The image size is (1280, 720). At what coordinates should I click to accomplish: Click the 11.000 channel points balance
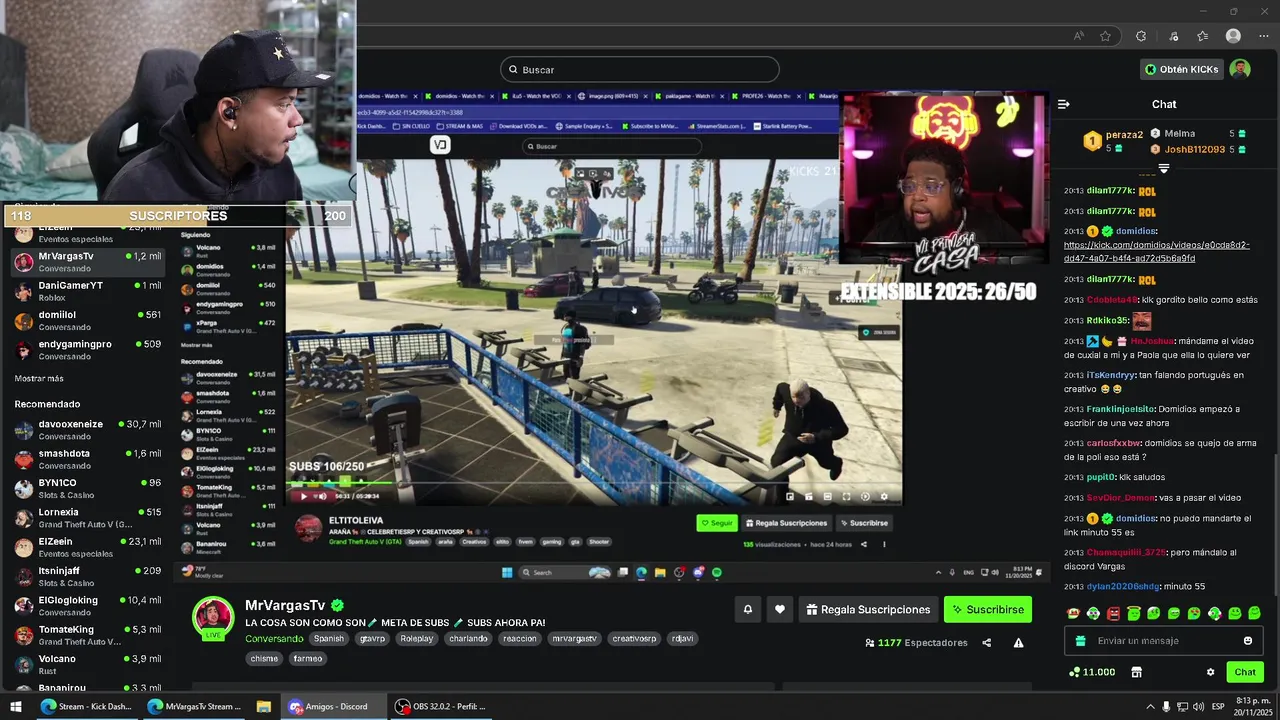(1092, 672)
